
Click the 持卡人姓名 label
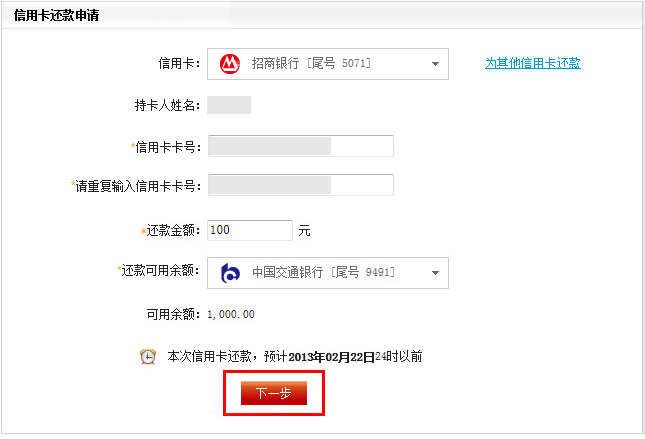tap(167, 105)
